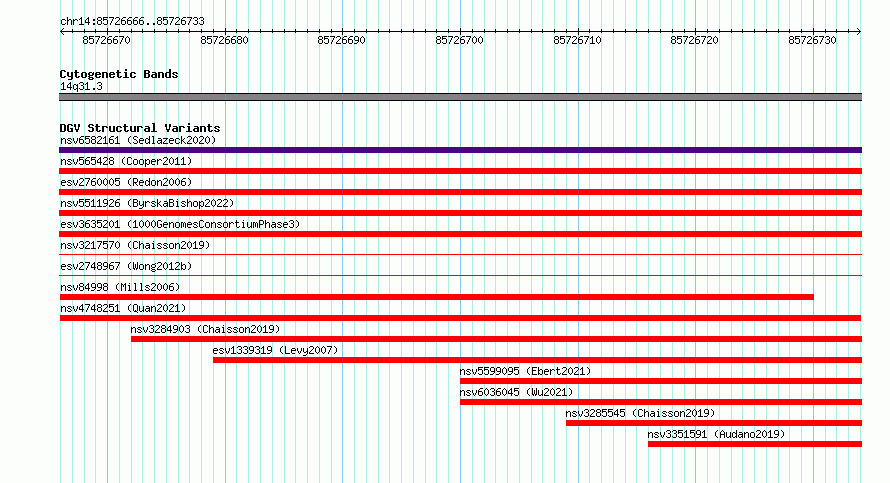Click ruler position 85726670
The height and width of the screenshot is (483, 890).
[106, 40]
